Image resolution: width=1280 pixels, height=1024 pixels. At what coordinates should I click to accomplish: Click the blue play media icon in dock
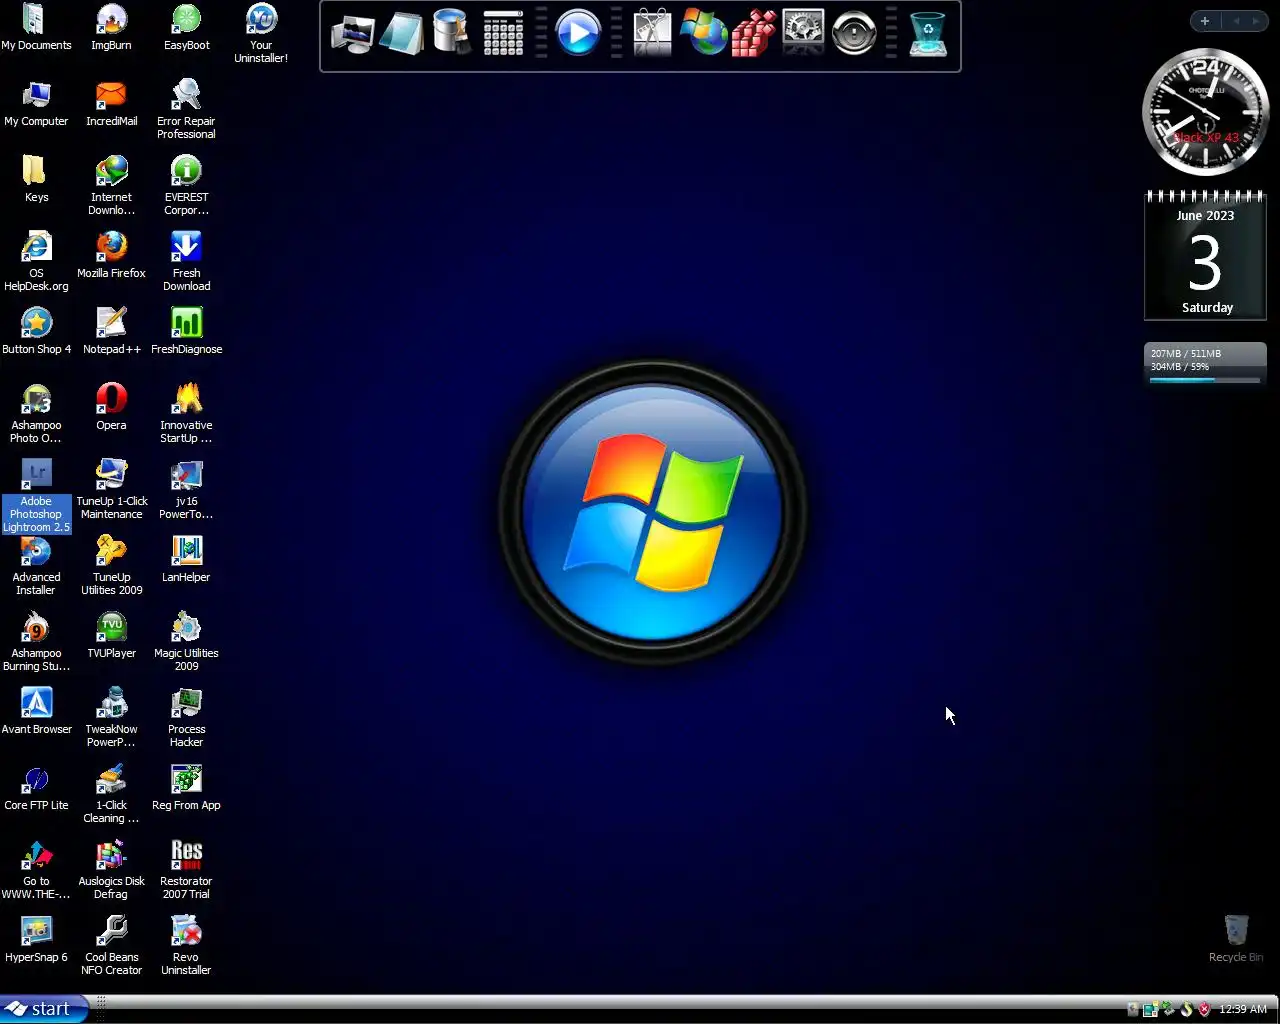578,34
